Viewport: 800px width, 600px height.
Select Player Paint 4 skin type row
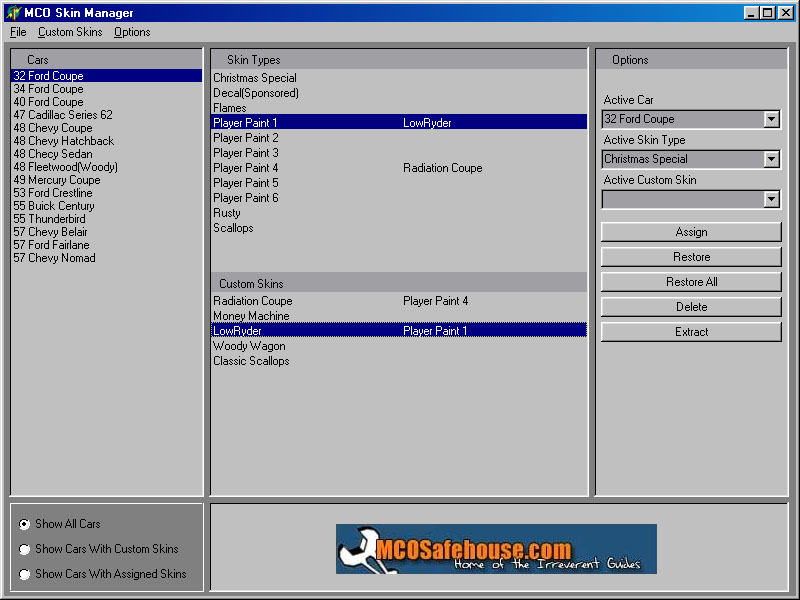[399, 168]
